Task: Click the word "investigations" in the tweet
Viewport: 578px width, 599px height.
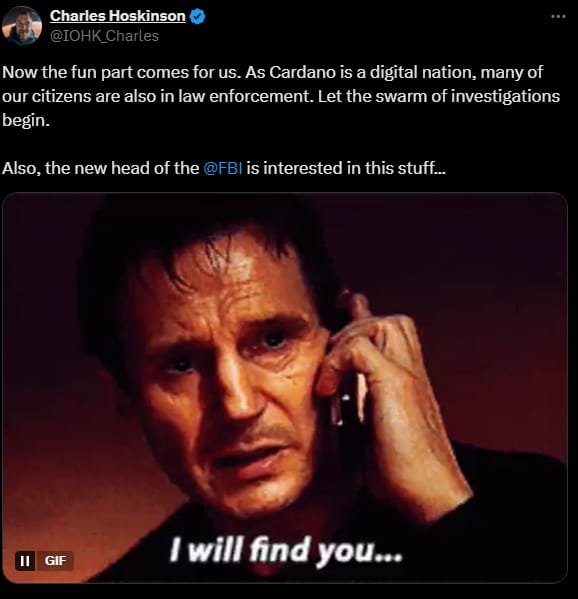Action: [x=505, y=96]
